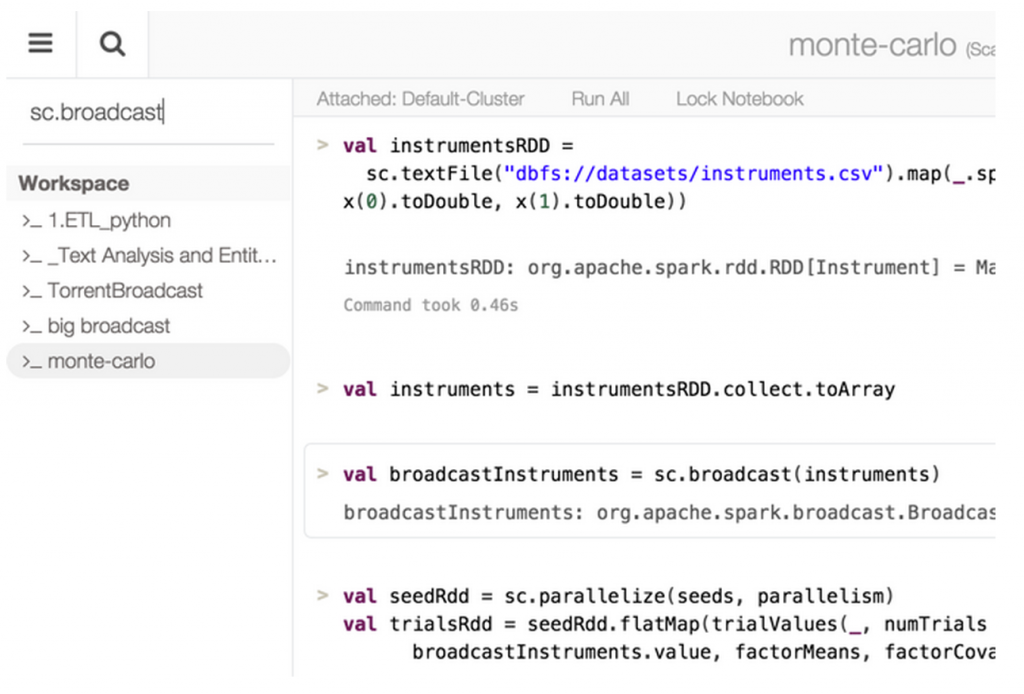Click Lock Notebook in the toolbar
Viewport: 1024px width, 694px height.
click(739, 99)
